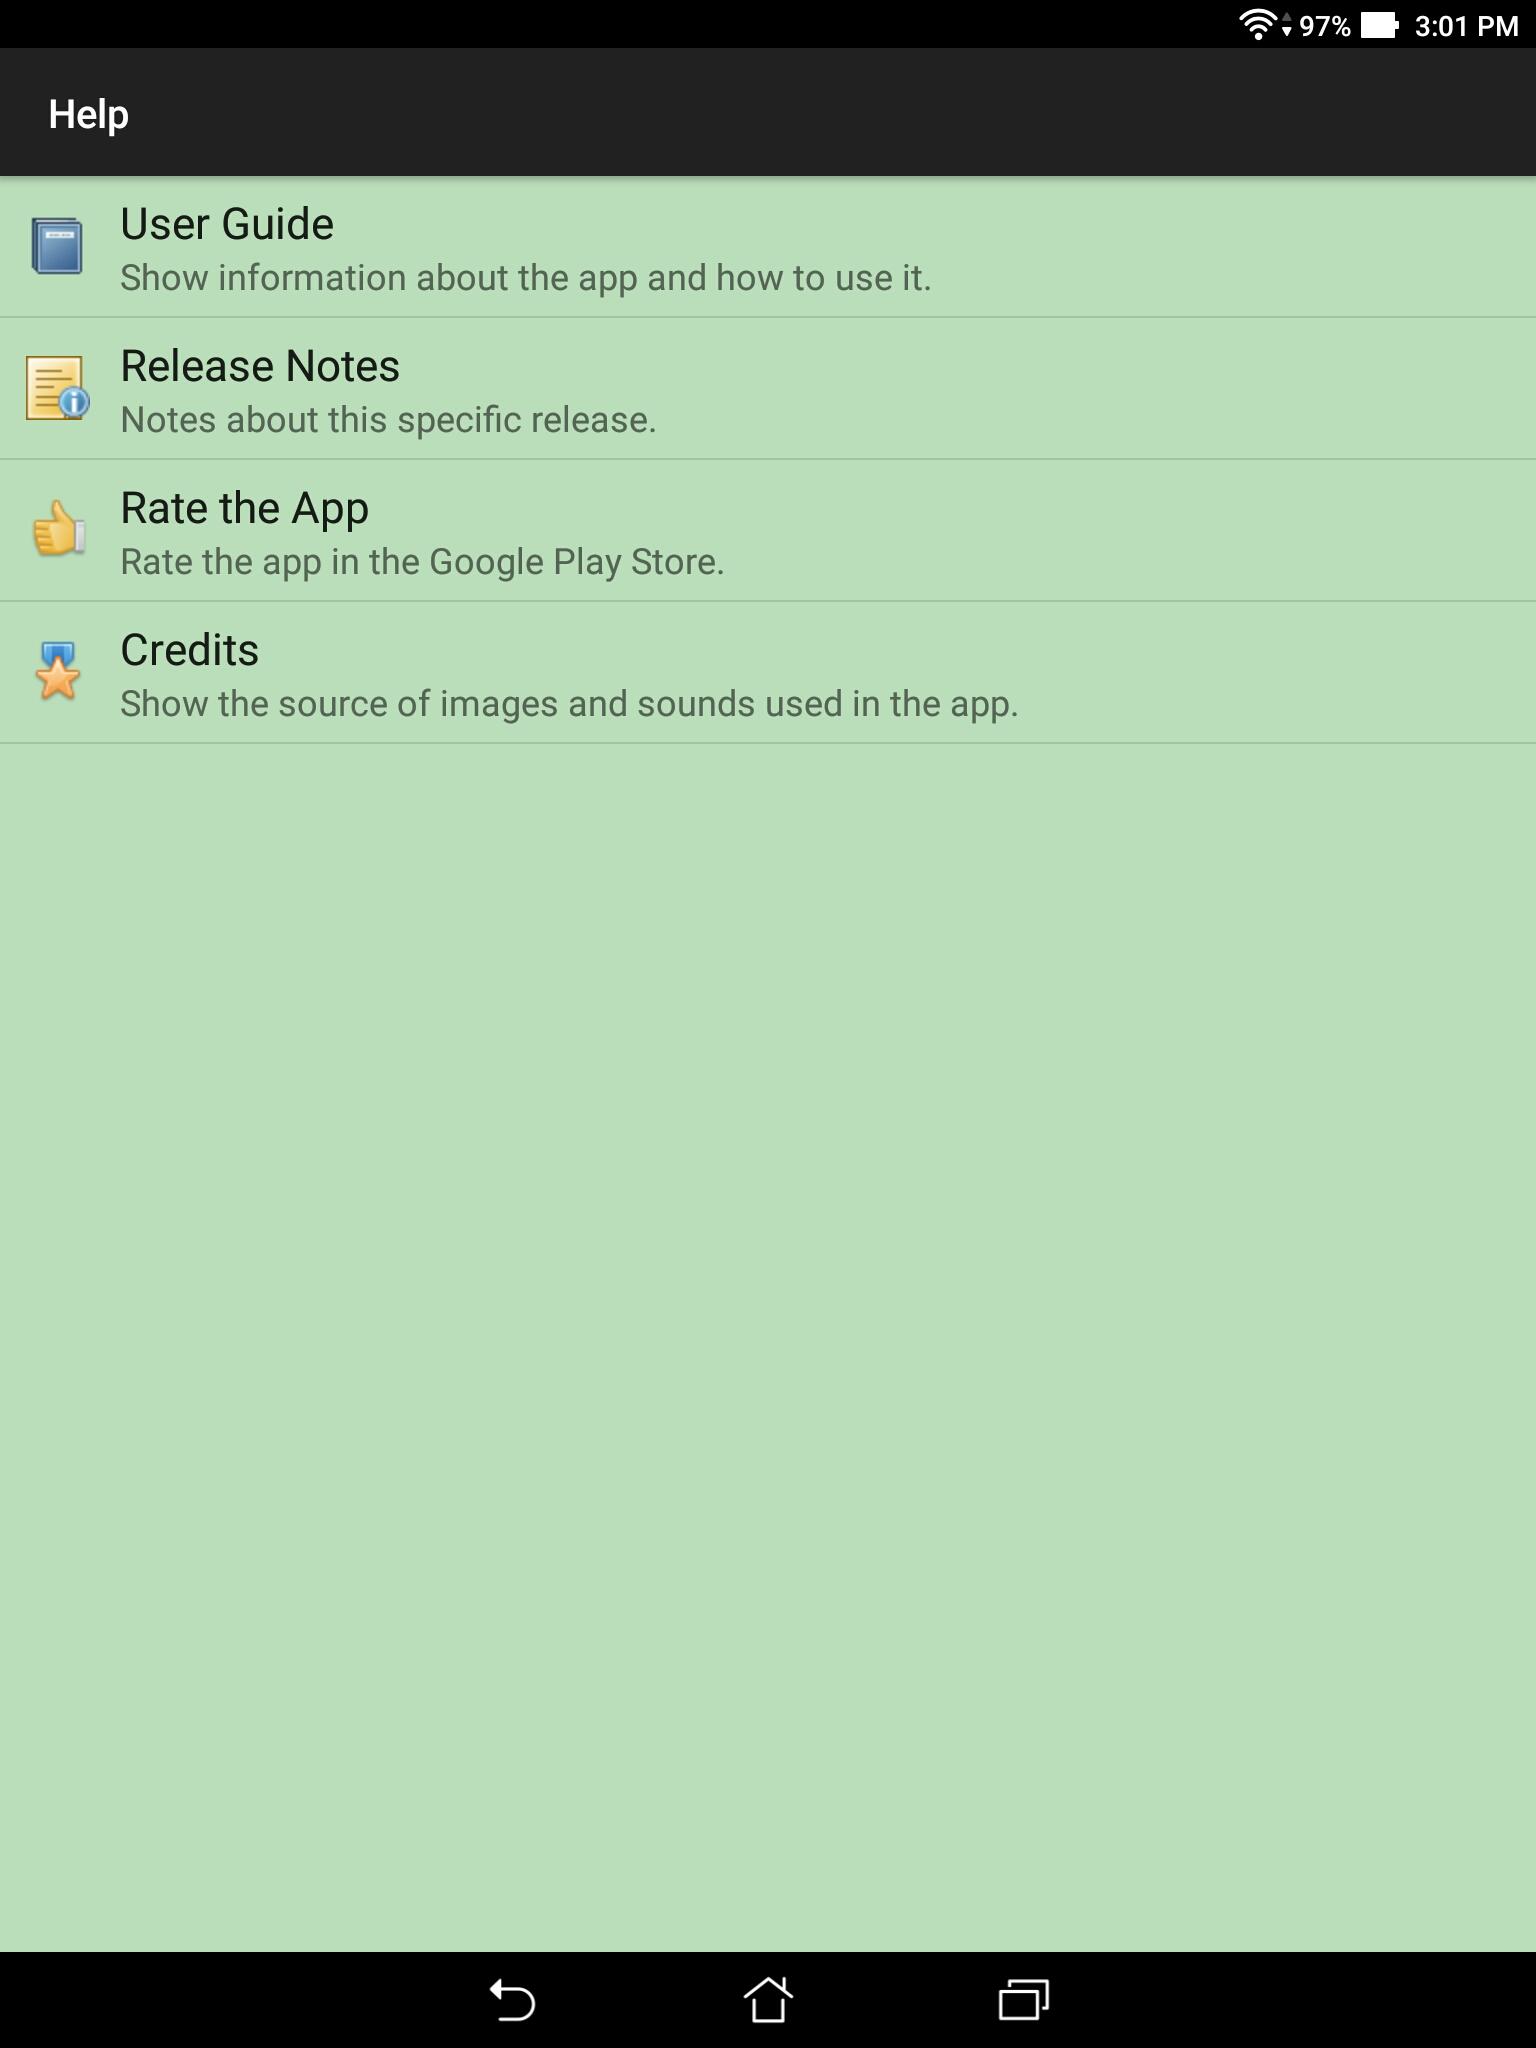Viewport: 1536px width, 2048px height.
Task: Select the Credits title
Action: tap(190, 650)
